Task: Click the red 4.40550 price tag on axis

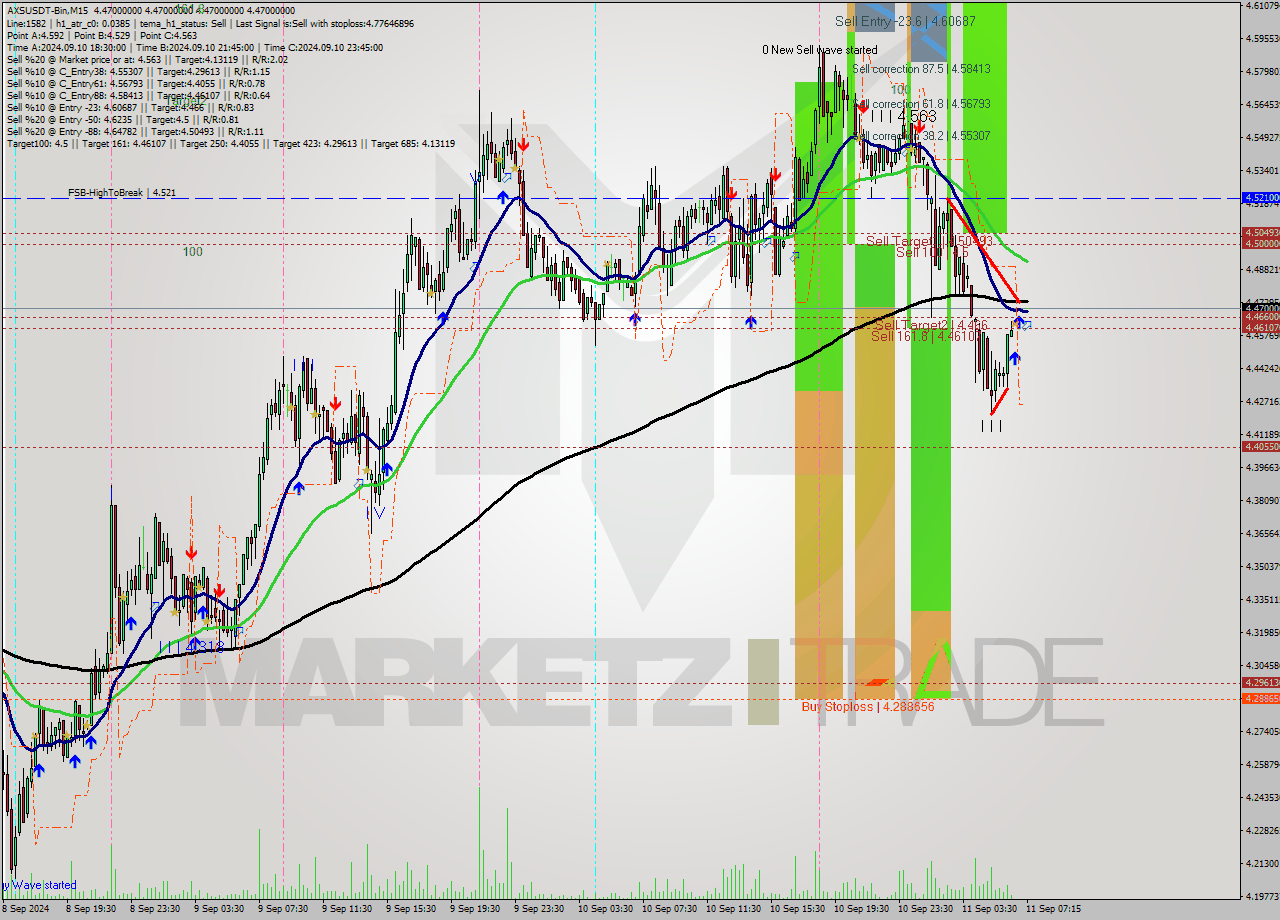Action: click(1260, 447)
